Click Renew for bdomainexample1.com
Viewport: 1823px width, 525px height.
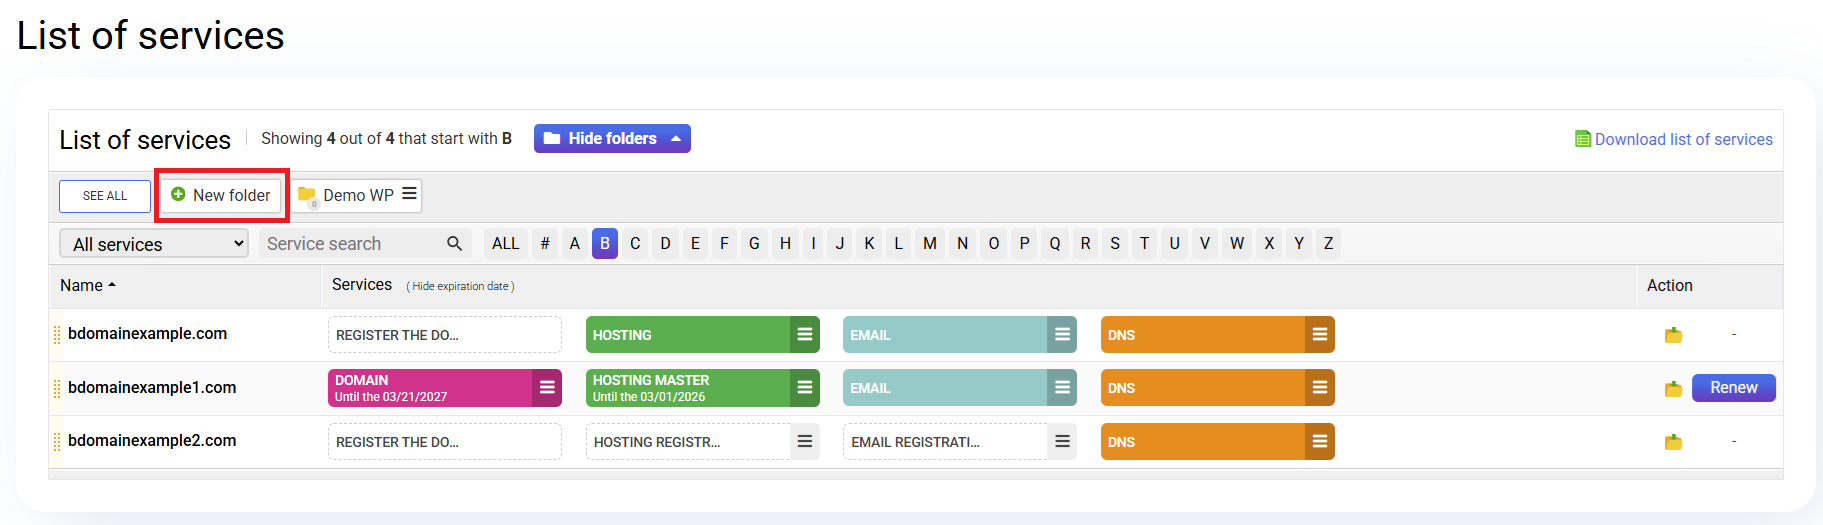[1733, 388]
